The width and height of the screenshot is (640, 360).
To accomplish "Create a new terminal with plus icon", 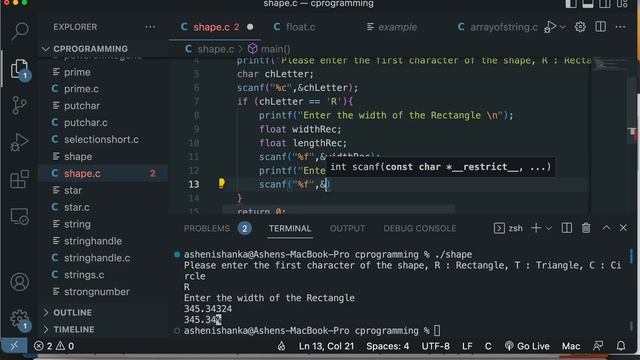I will pyautogui.click(x=536, y=228).
